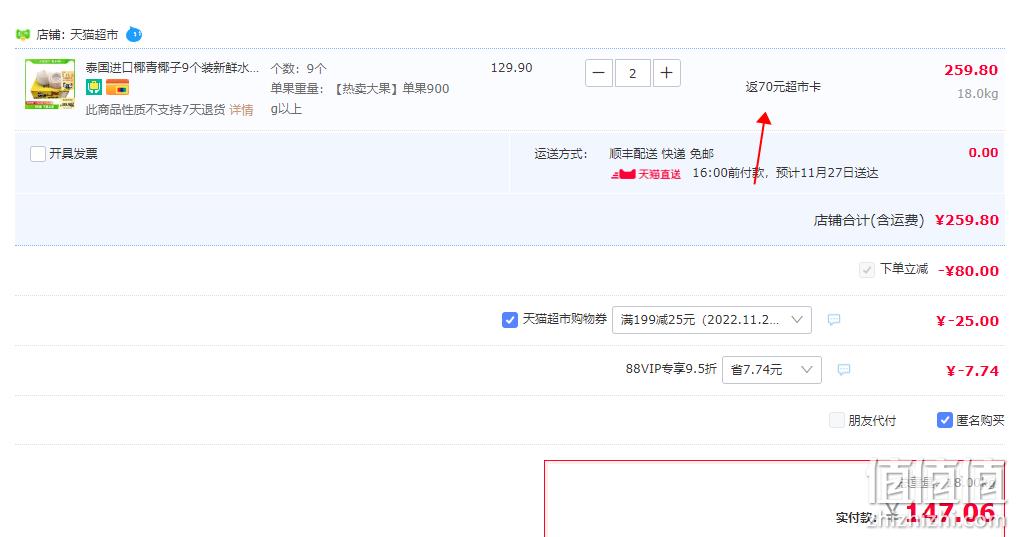Toggle the 下单立减 checkbox
1016x537 pixels.
(x=866, y=269)
